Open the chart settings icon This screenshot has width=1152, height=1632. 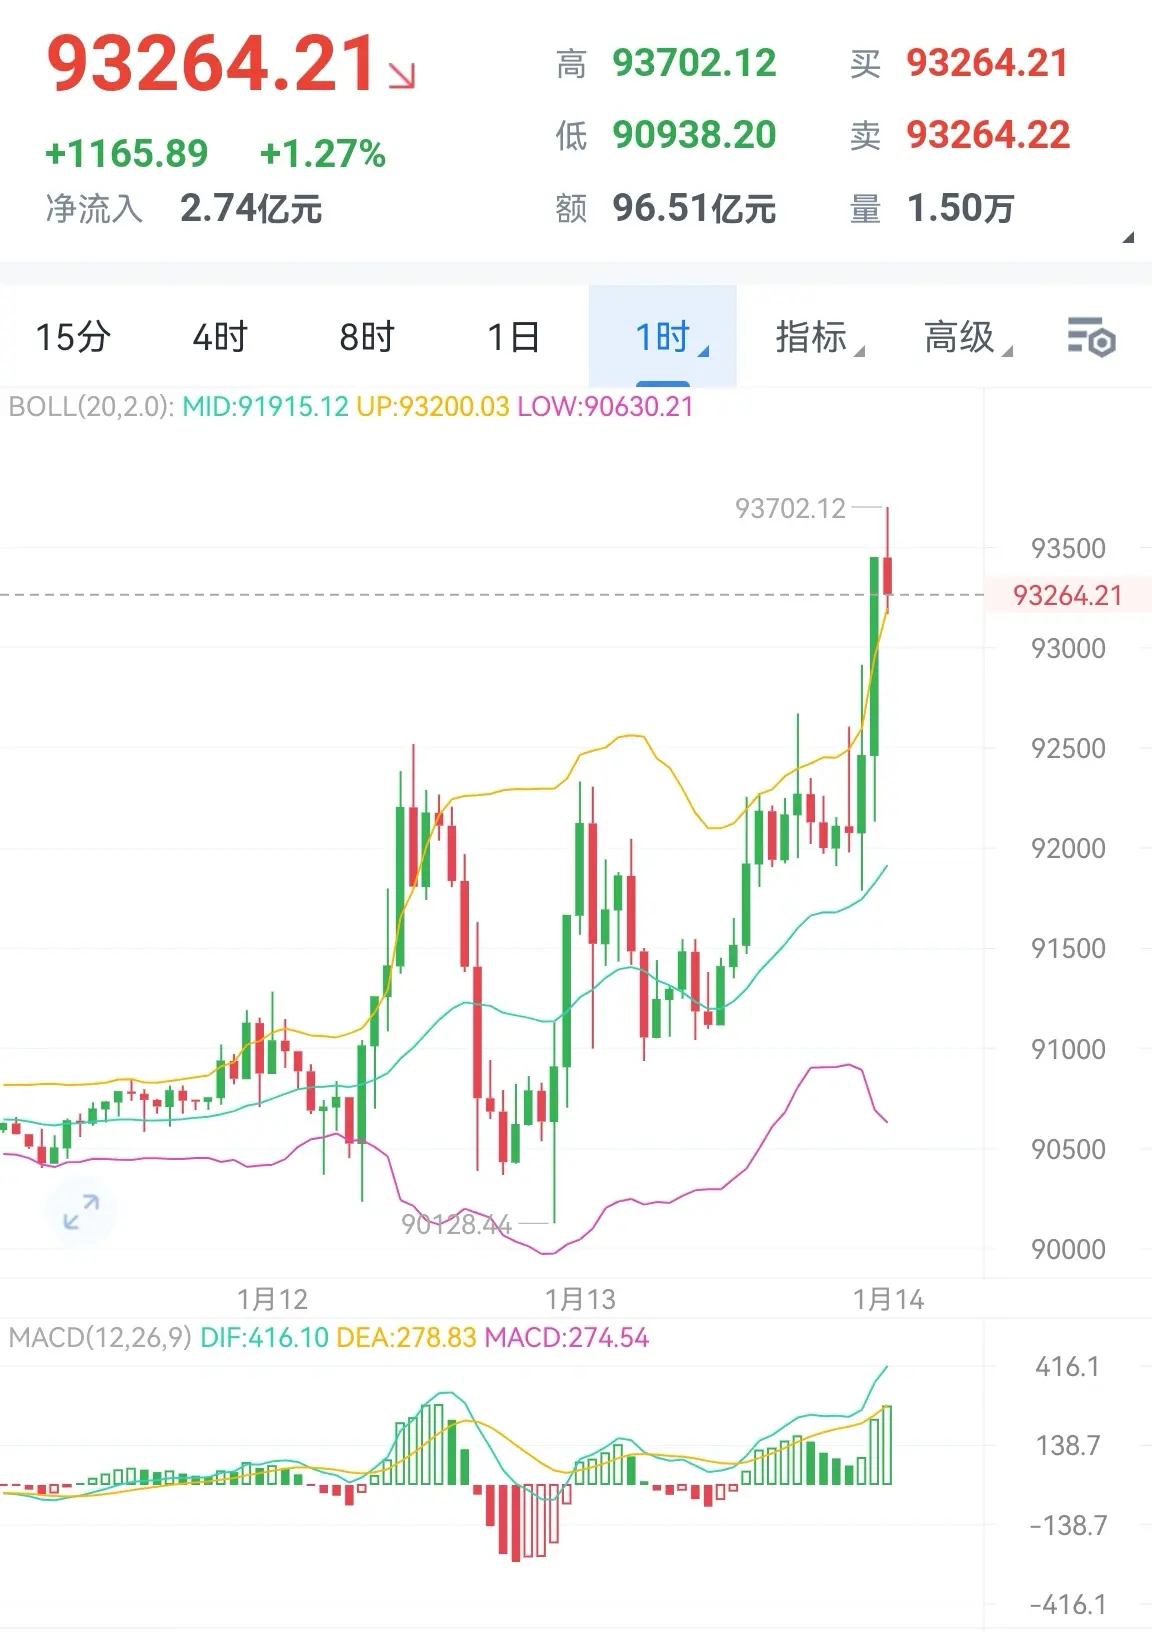[x=1091, y=337]
